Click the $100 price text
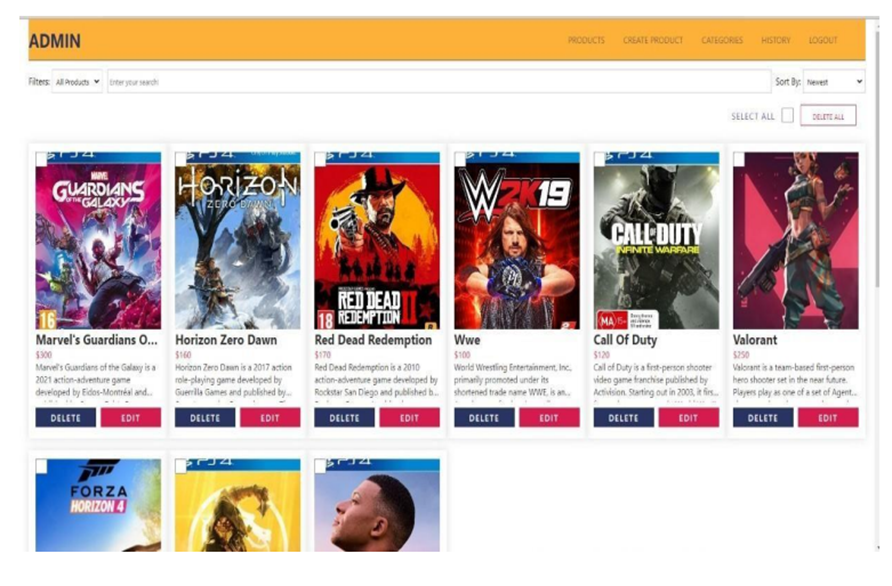This screenshot has width=892, height=586. click(462, 354)
